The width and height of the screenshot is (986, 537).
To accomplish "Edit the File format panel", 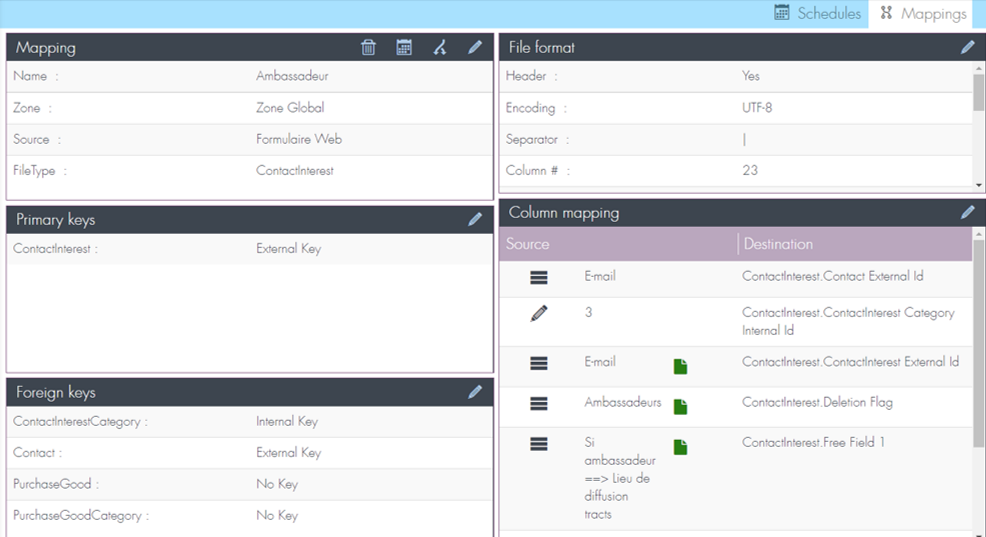I will coord(967,47).
